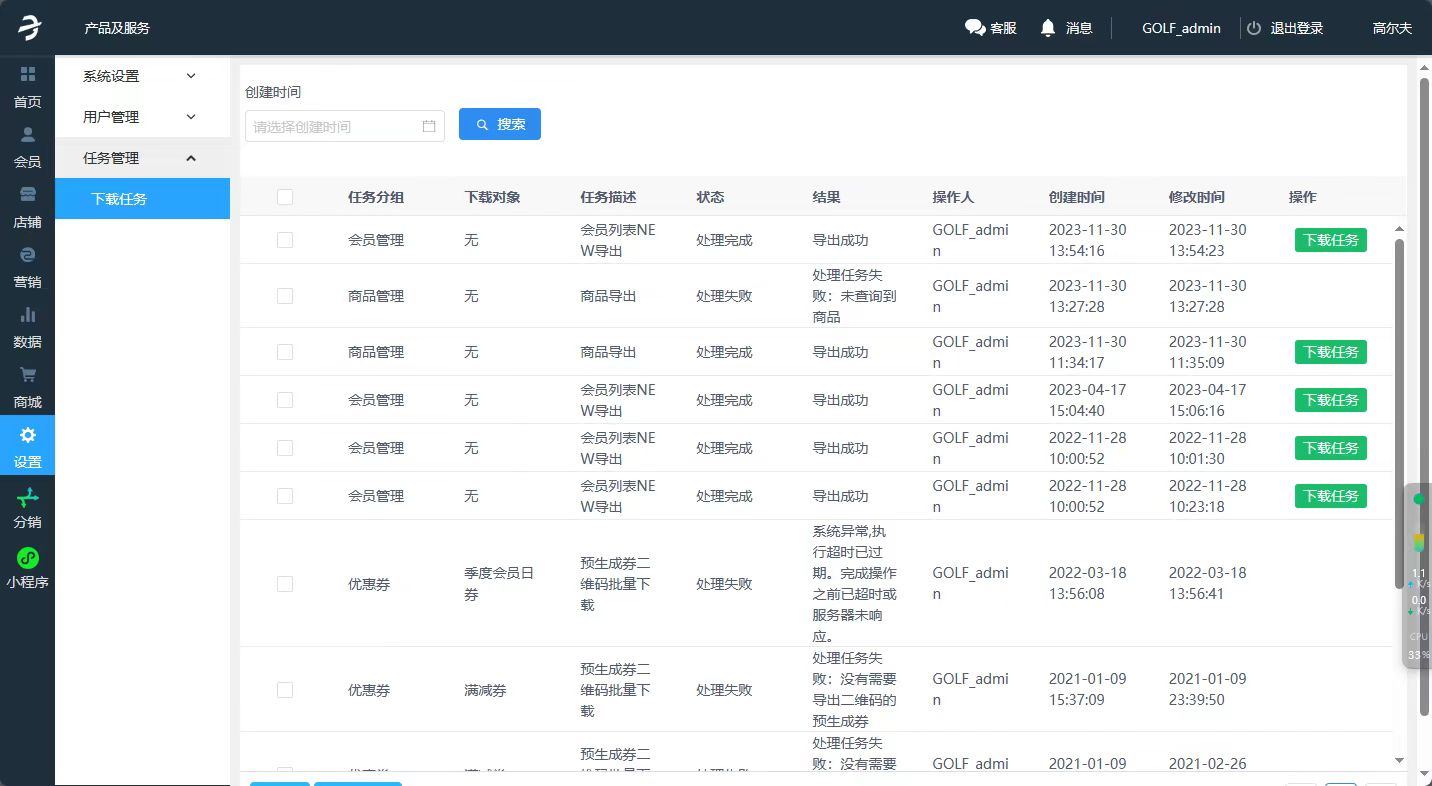This screenshot has height=786, width=1432.
Task: Click 下载任务 for row modified 13:54:23
Action: point(1330,240)
